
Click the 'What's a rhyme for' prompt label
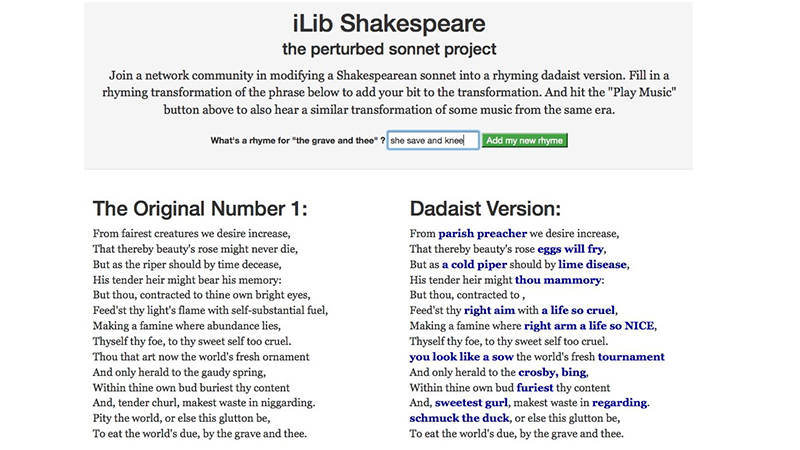coord(297,140)
